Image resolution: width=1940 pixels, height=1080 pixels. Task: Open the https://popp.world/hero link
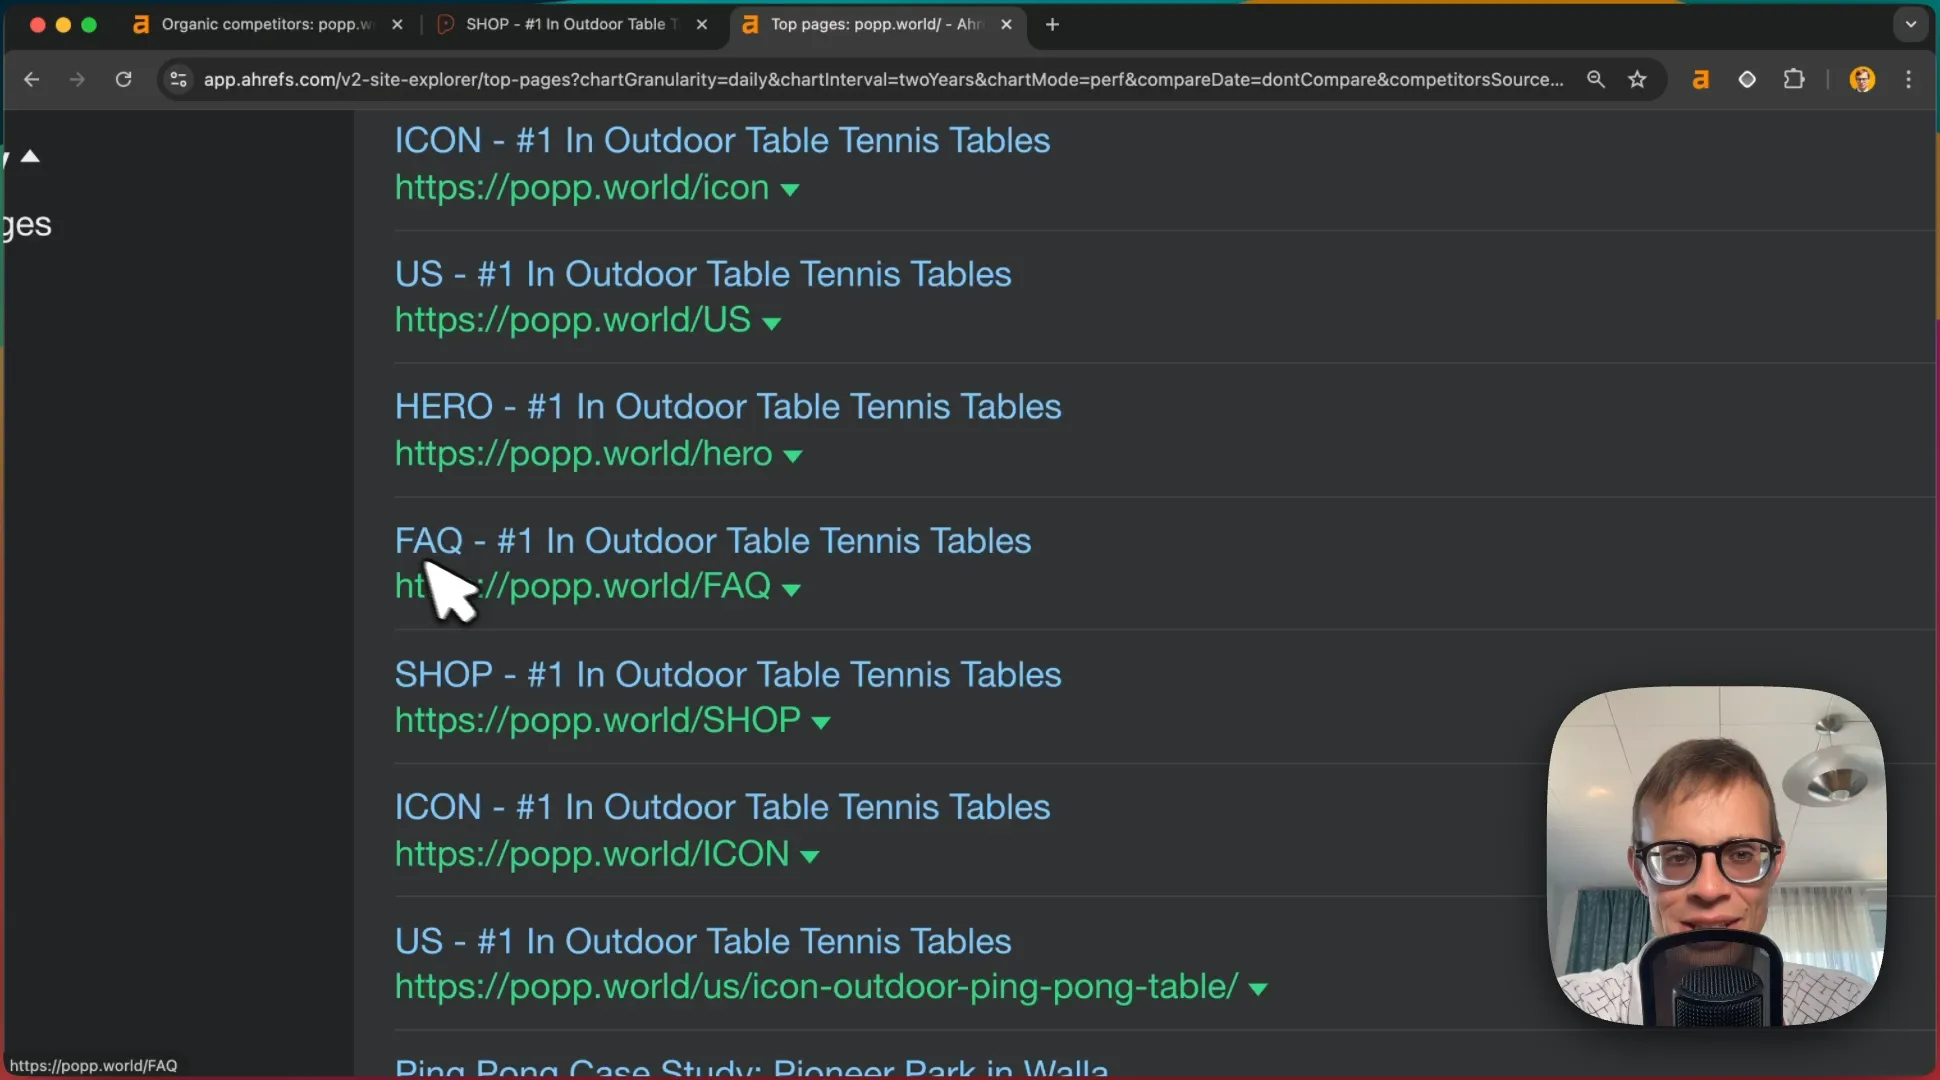click(583, 454)
